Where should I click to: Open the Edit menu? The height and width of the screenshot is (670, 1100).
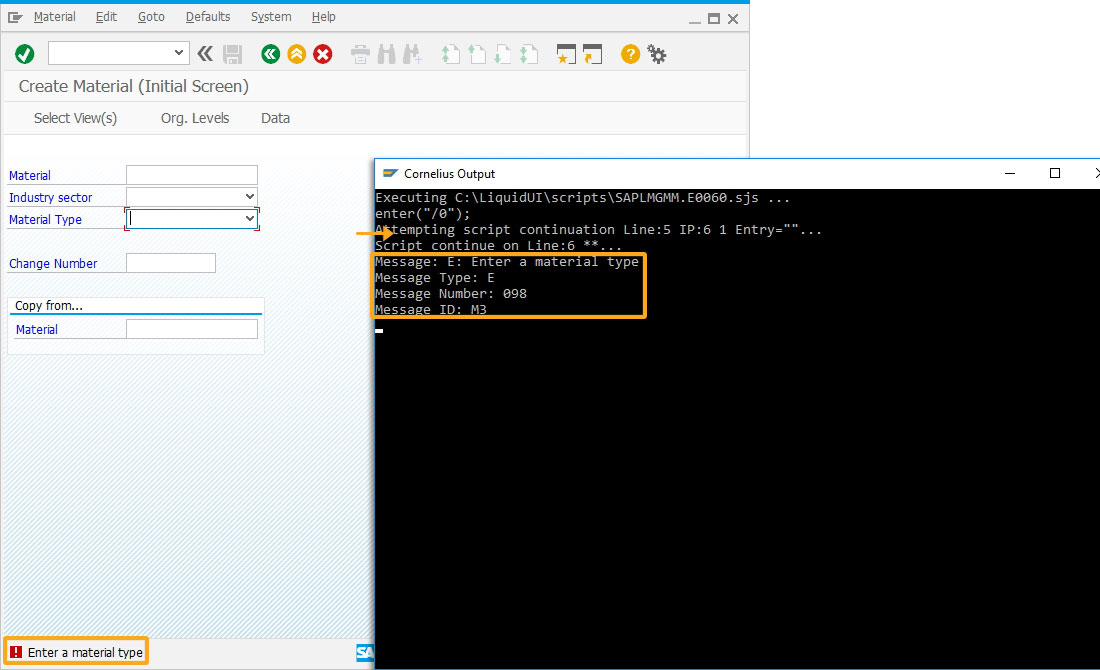(107, 17)
